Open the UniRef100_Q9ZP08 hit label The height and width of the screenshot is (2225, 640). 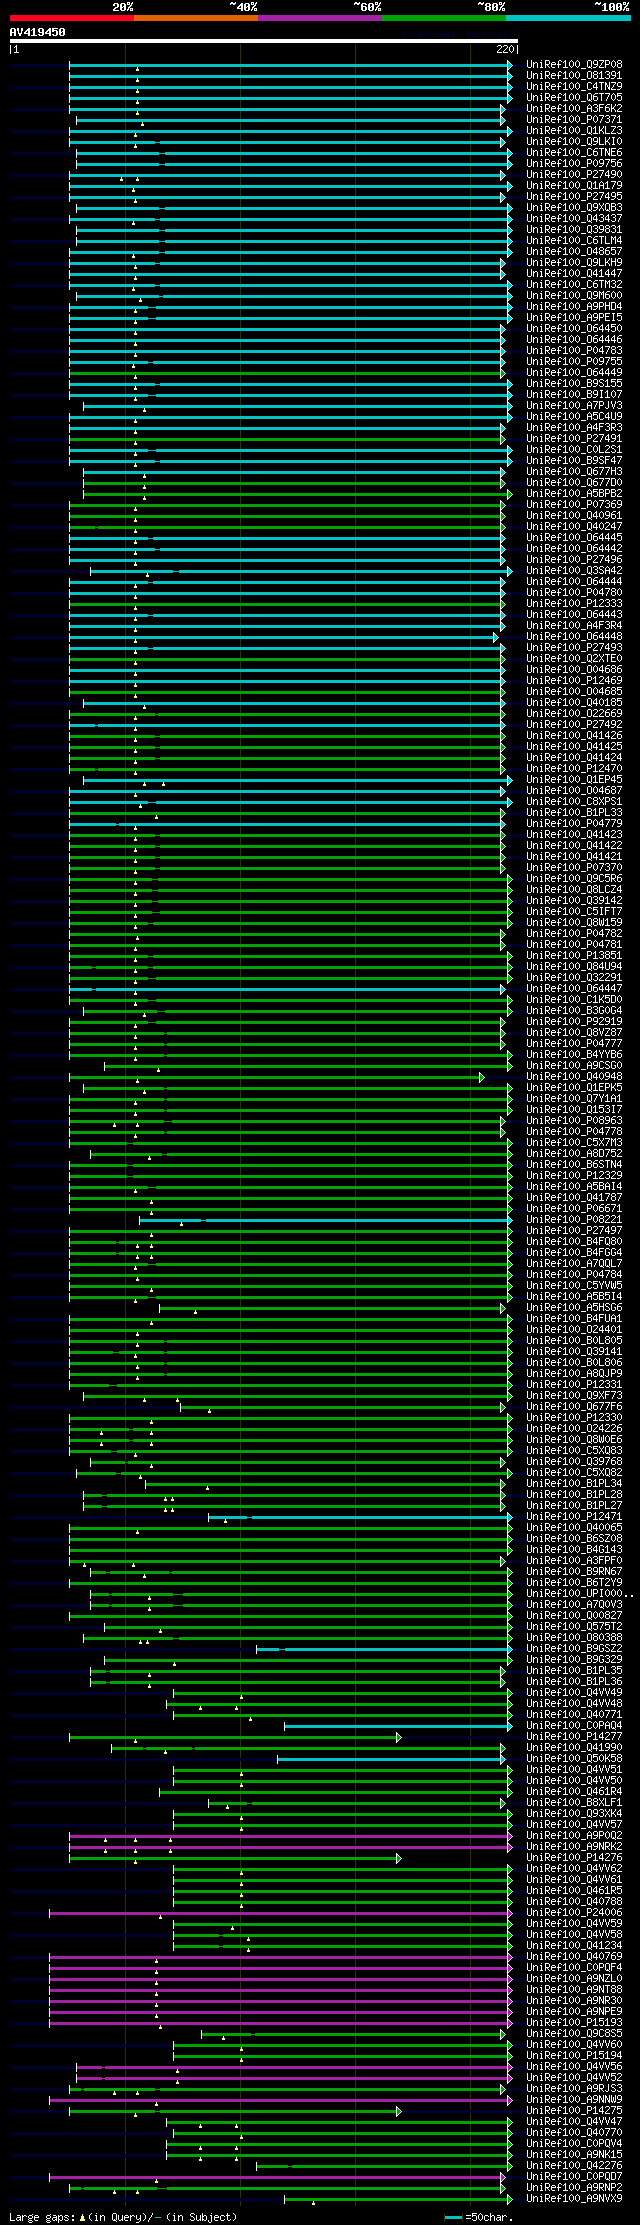574,65
